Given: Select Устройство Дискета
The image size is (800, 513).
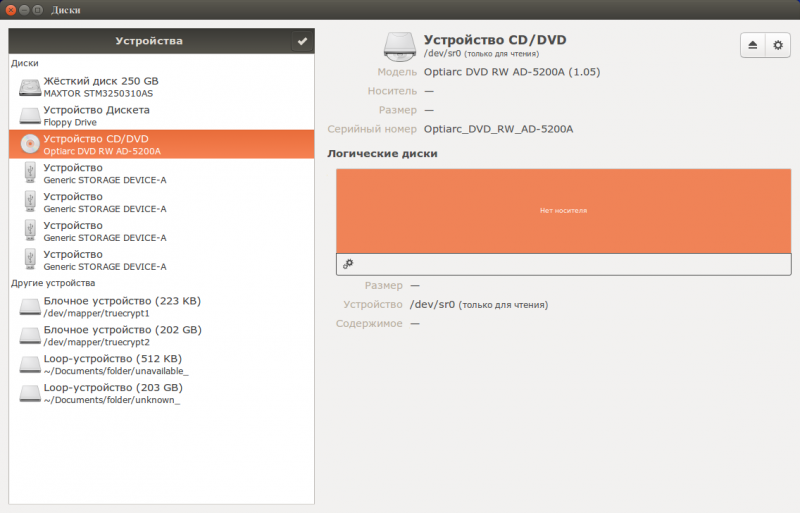Looking at the screenshot, I should click(161, 116).
